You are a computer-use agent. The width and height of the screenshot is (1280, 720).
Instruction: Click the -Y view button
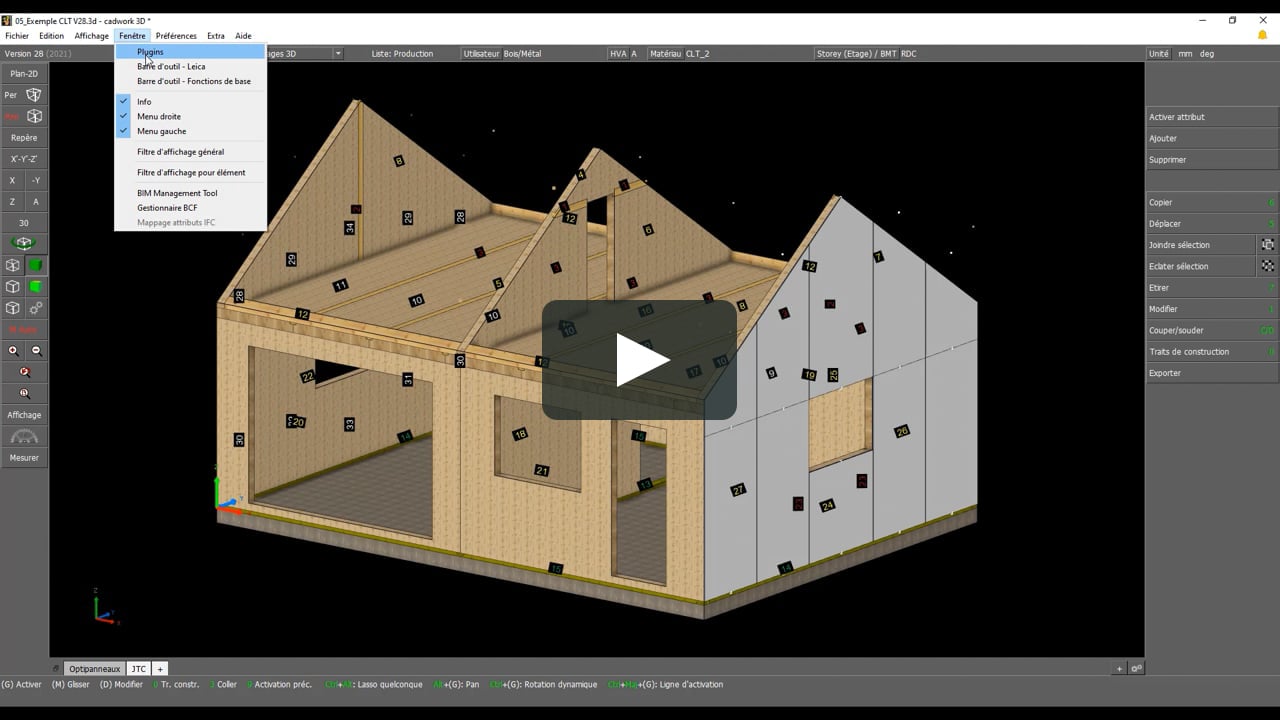pos(36,181)
